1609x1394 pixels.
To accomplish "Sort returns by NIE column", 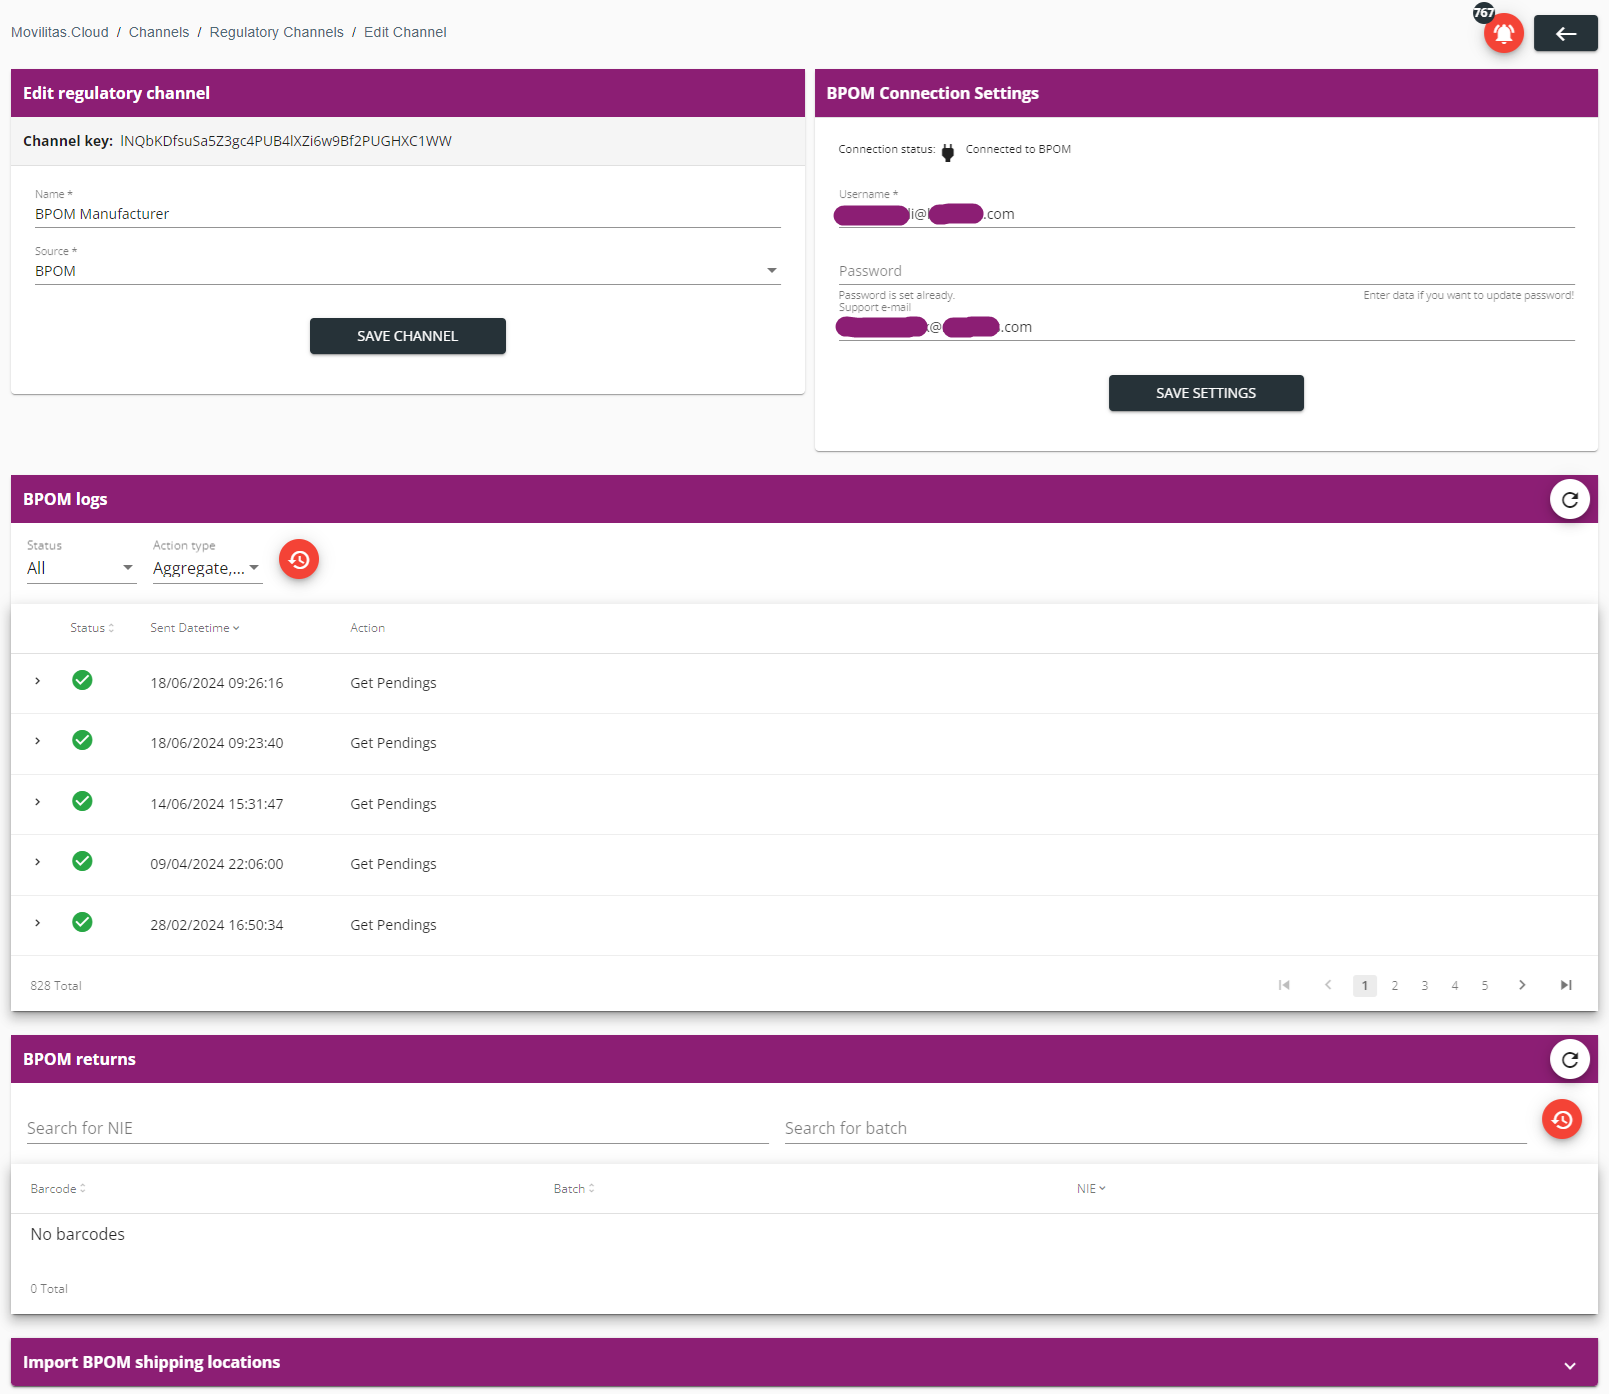I will 1091,1189.
